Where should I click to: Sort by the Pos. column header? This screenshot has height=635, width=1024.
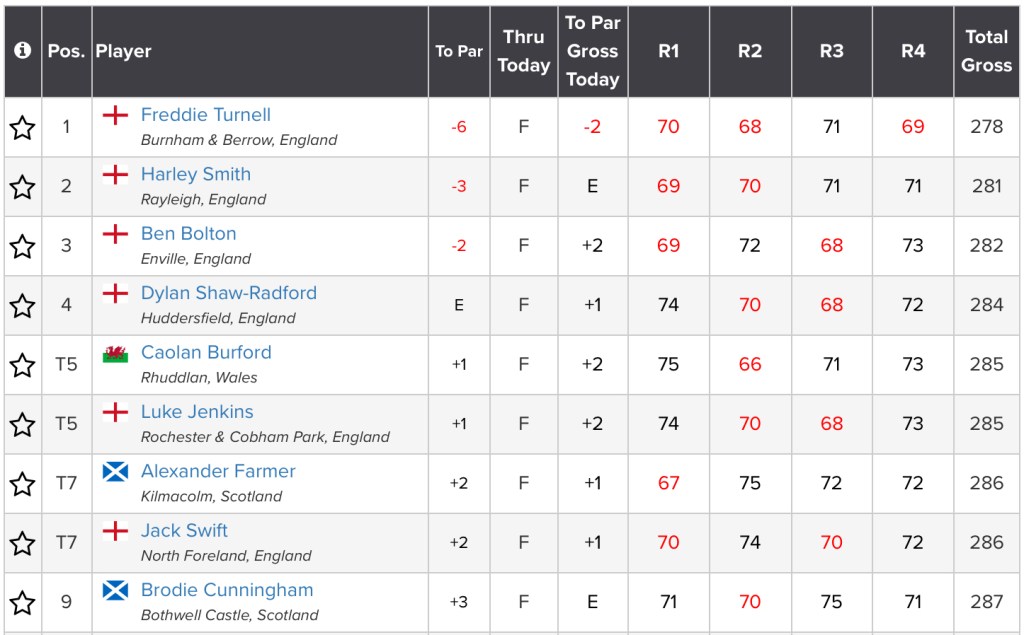click(x=66, y=51)
